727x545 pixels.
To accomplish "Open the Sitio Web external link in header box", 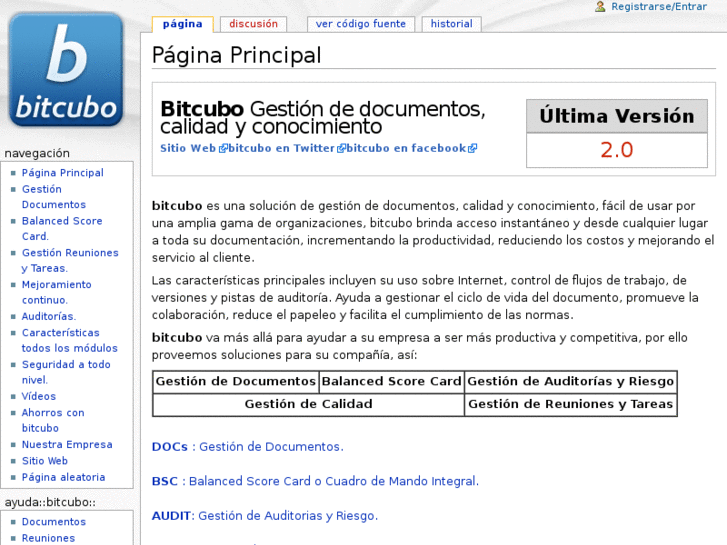I will (x=193, y=148).
